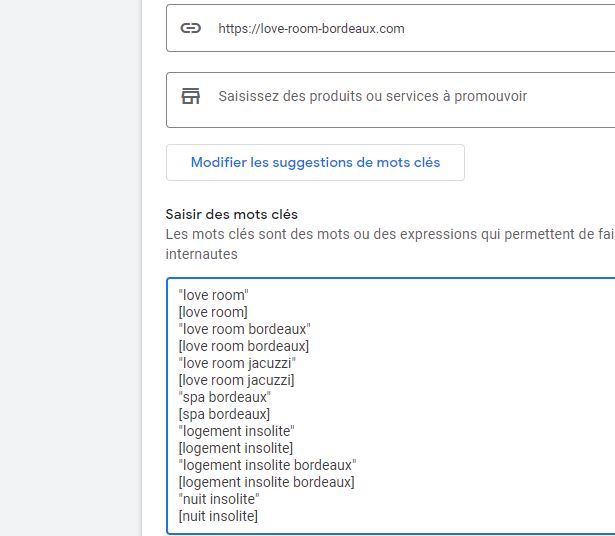Place cursor on the [nuit insolite] line
Screen dimensions: 615x536
pyautogui.click(x=219, y=516)
